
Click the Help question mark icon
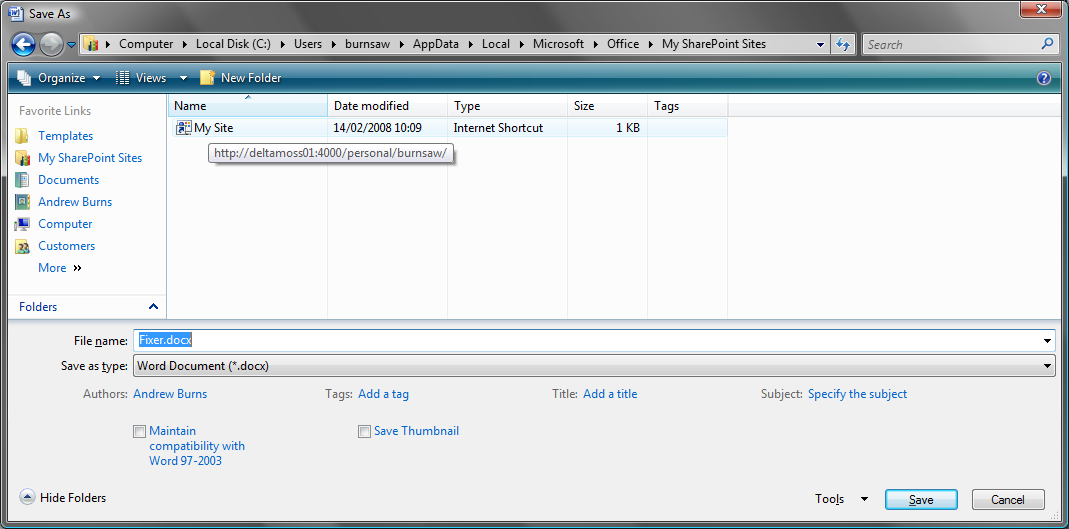(x=1044, y=78)
